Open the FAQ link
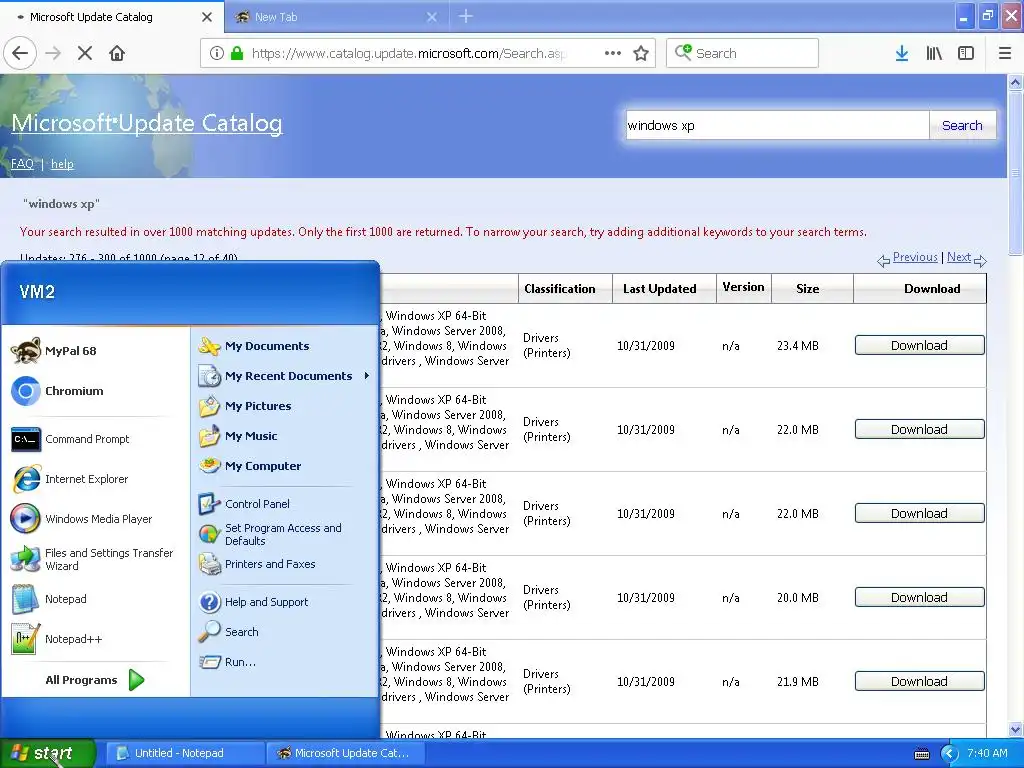The width and height of the screenshot is (1024, 768). point(22,164)
